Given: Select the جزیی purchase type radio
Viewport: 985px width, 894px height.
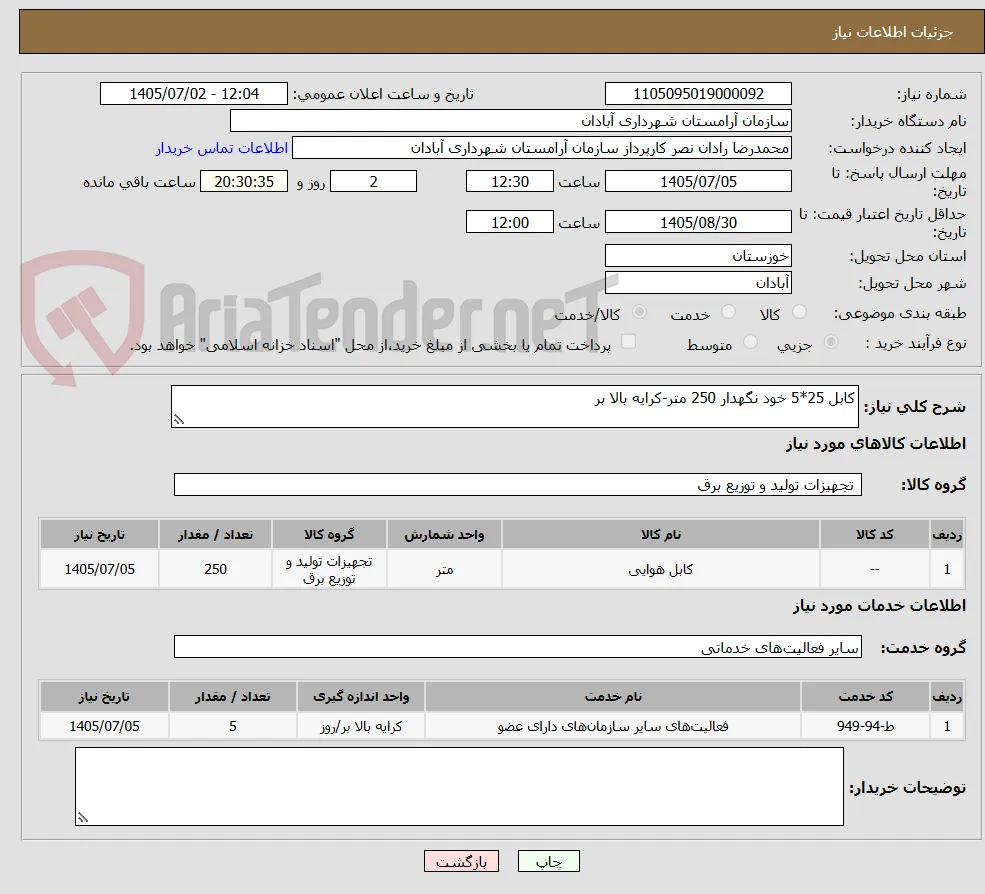Looking at the screenshot, I should 830,342.
